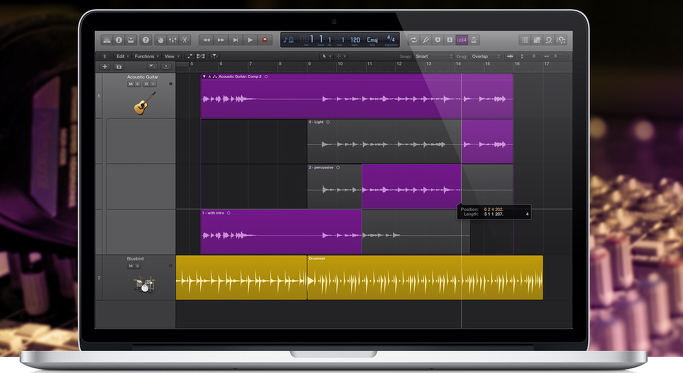Mute the Acoustic Guitar track

point(130,84)
